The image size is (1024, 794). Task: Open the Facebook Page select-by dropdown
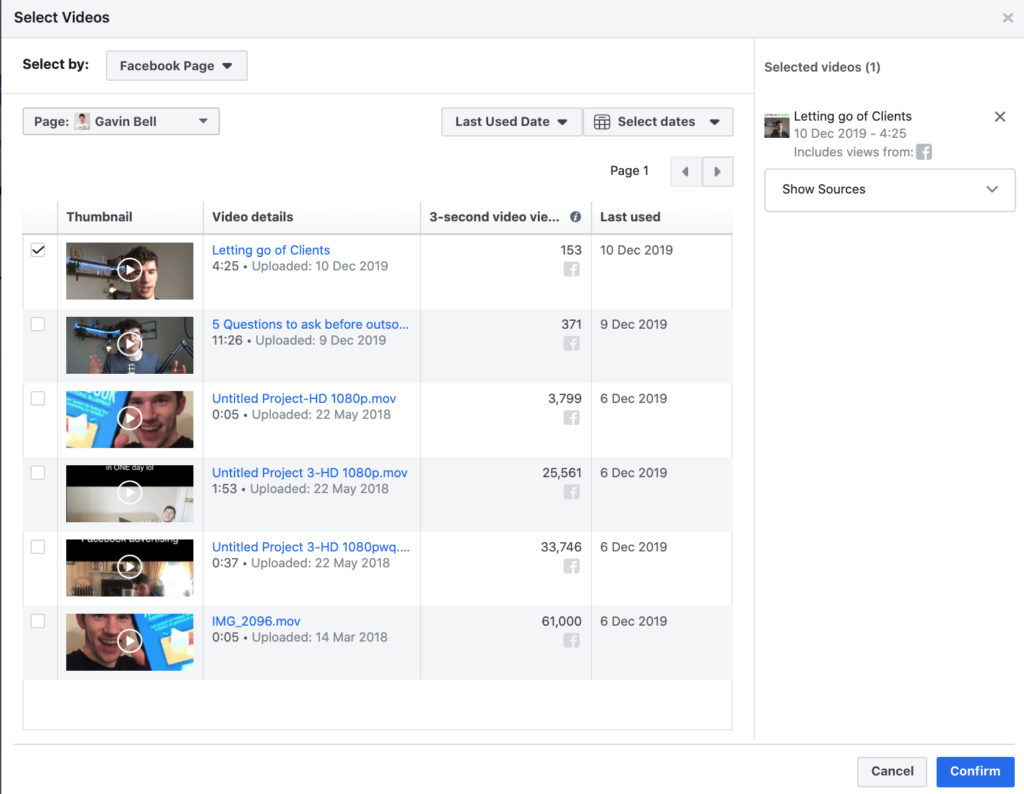(x=176, y=65)
